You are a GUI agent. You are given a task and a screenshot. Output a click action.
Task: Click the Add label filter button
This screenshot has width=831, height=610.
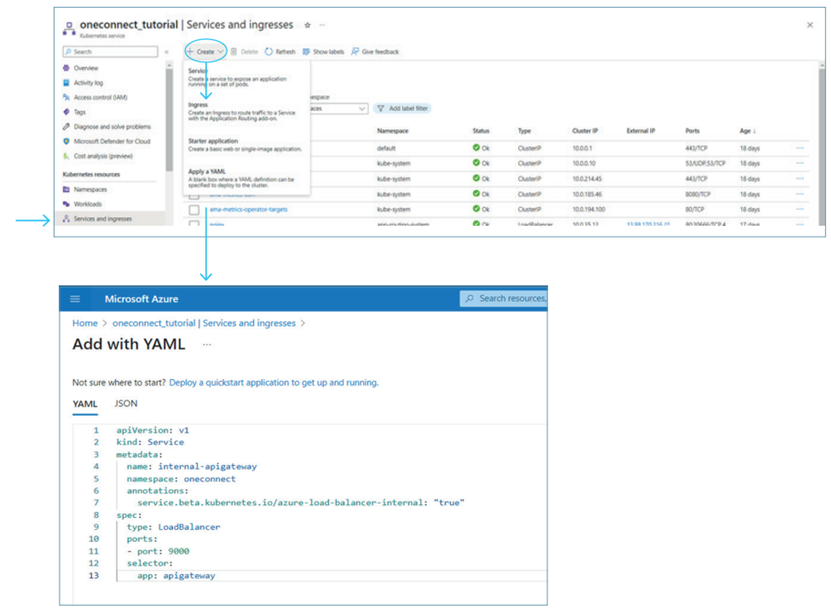click(402, 108)
